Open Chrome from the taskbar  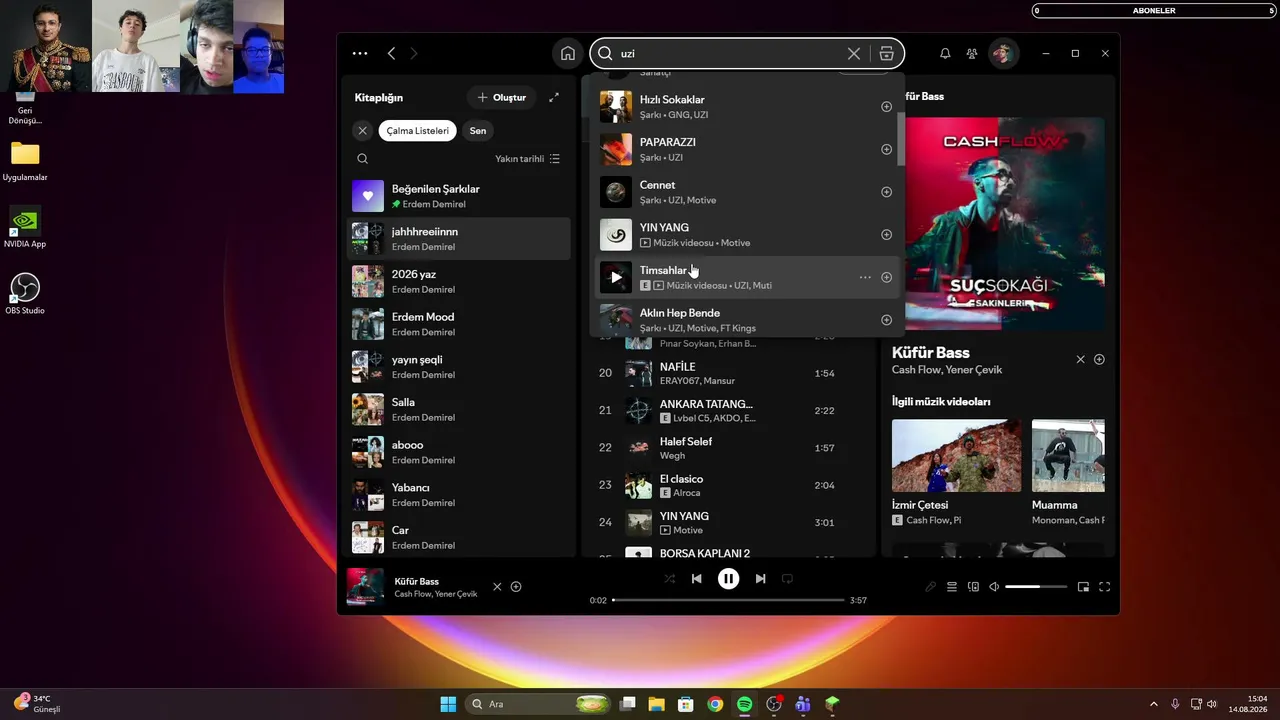click(x=715, y=704)
